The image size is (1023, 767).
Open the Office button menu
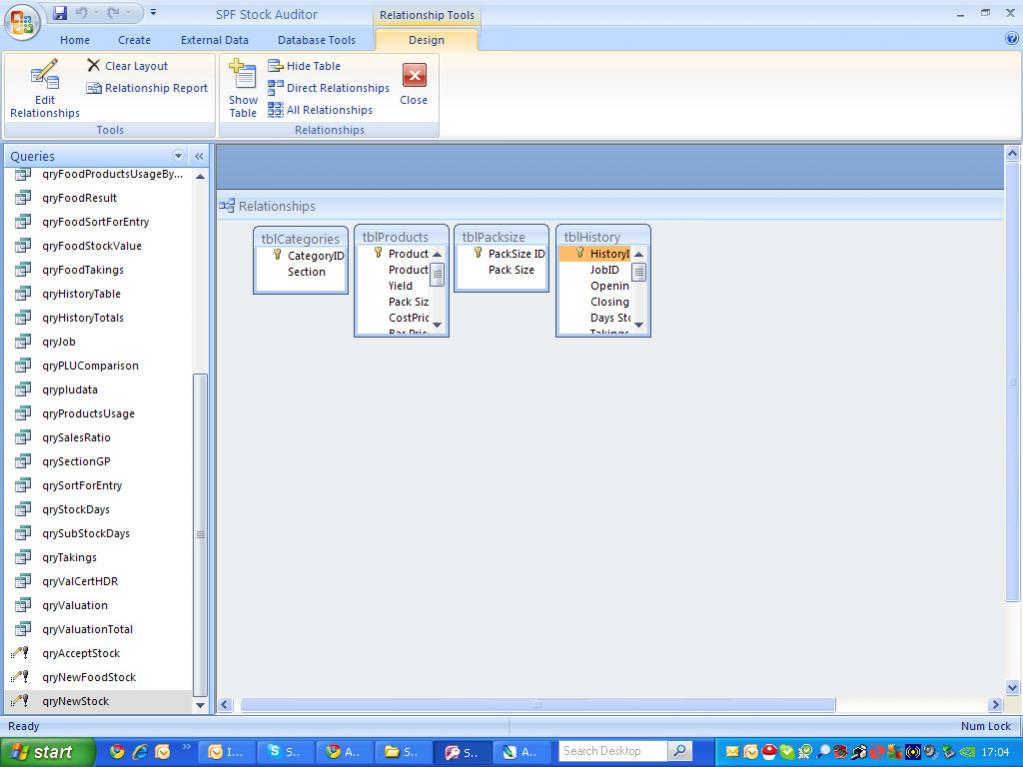(22, 23)
